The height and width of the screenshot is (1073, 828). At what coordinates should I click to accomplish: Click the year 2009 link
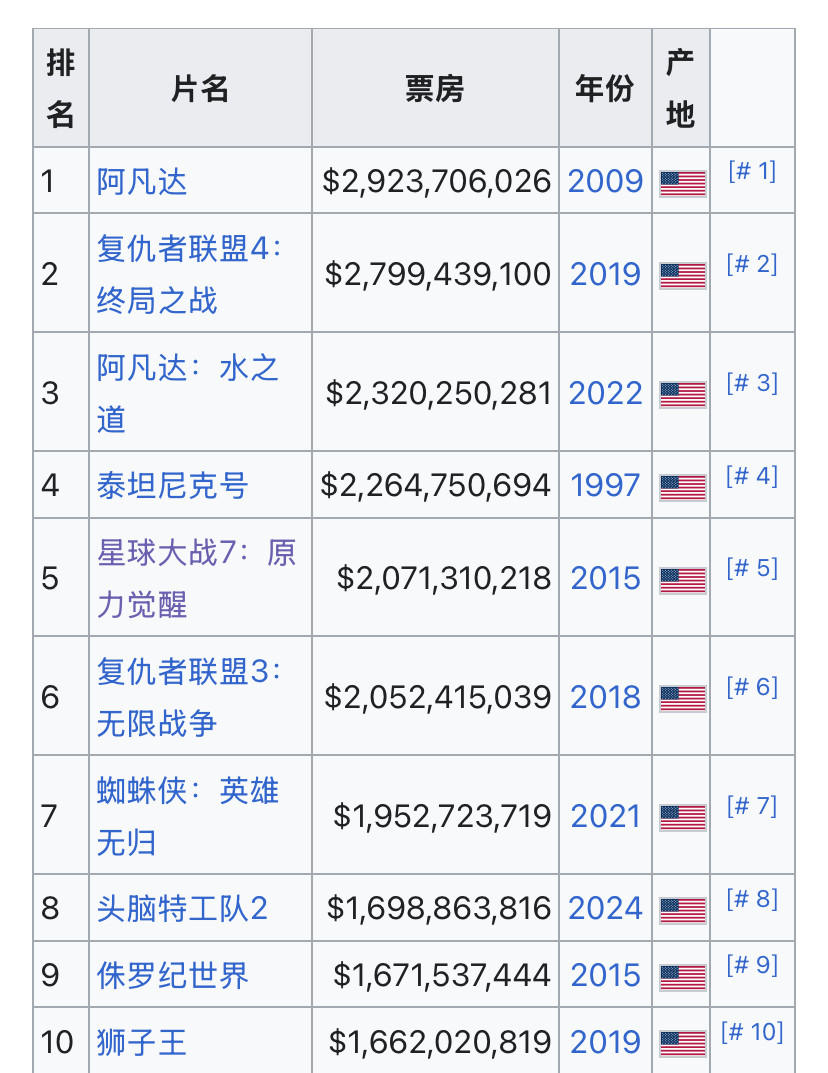coord(605,181)
